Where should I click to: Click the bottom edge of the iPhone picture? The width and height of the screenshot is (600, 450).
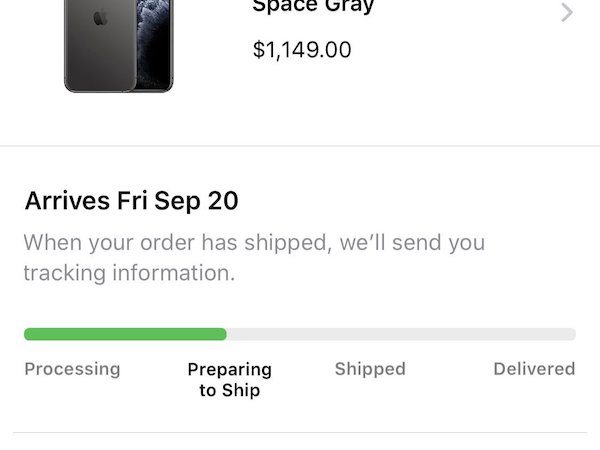[119, 90]
